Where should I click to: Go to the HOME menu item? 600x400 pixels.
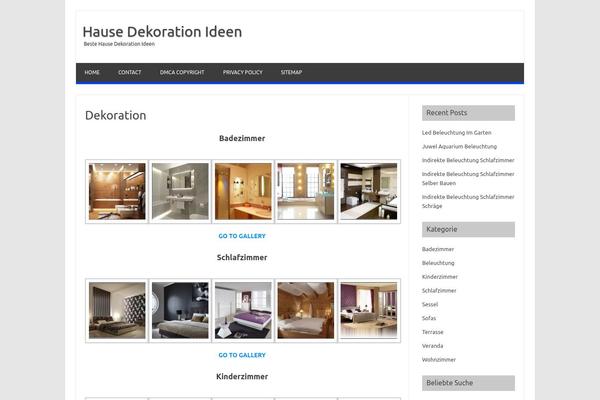[x=92, y=72]
